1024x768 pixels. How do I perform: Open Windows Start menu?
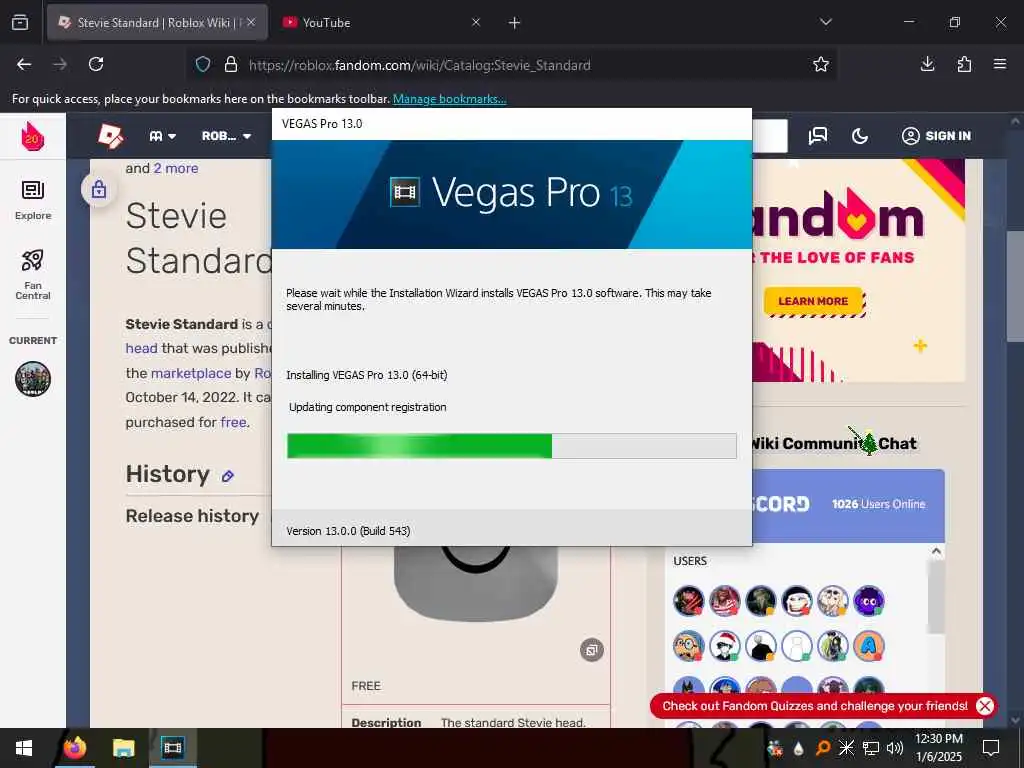pos(24,748)
